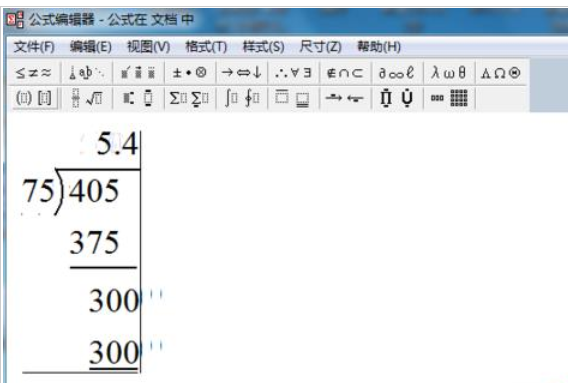
Task: Click the dividend "405" in the equation
Action: [x=94, y=191]
